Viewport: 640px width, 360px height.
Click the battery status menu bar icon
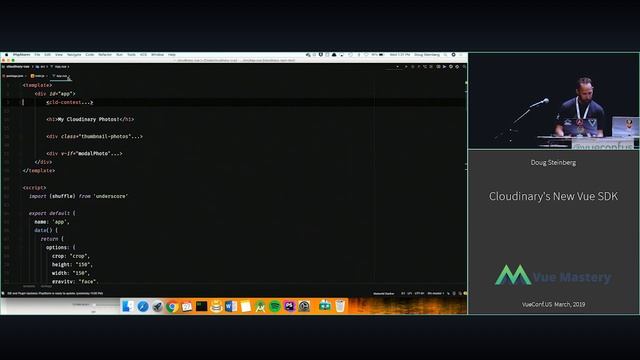click(381, 55)
